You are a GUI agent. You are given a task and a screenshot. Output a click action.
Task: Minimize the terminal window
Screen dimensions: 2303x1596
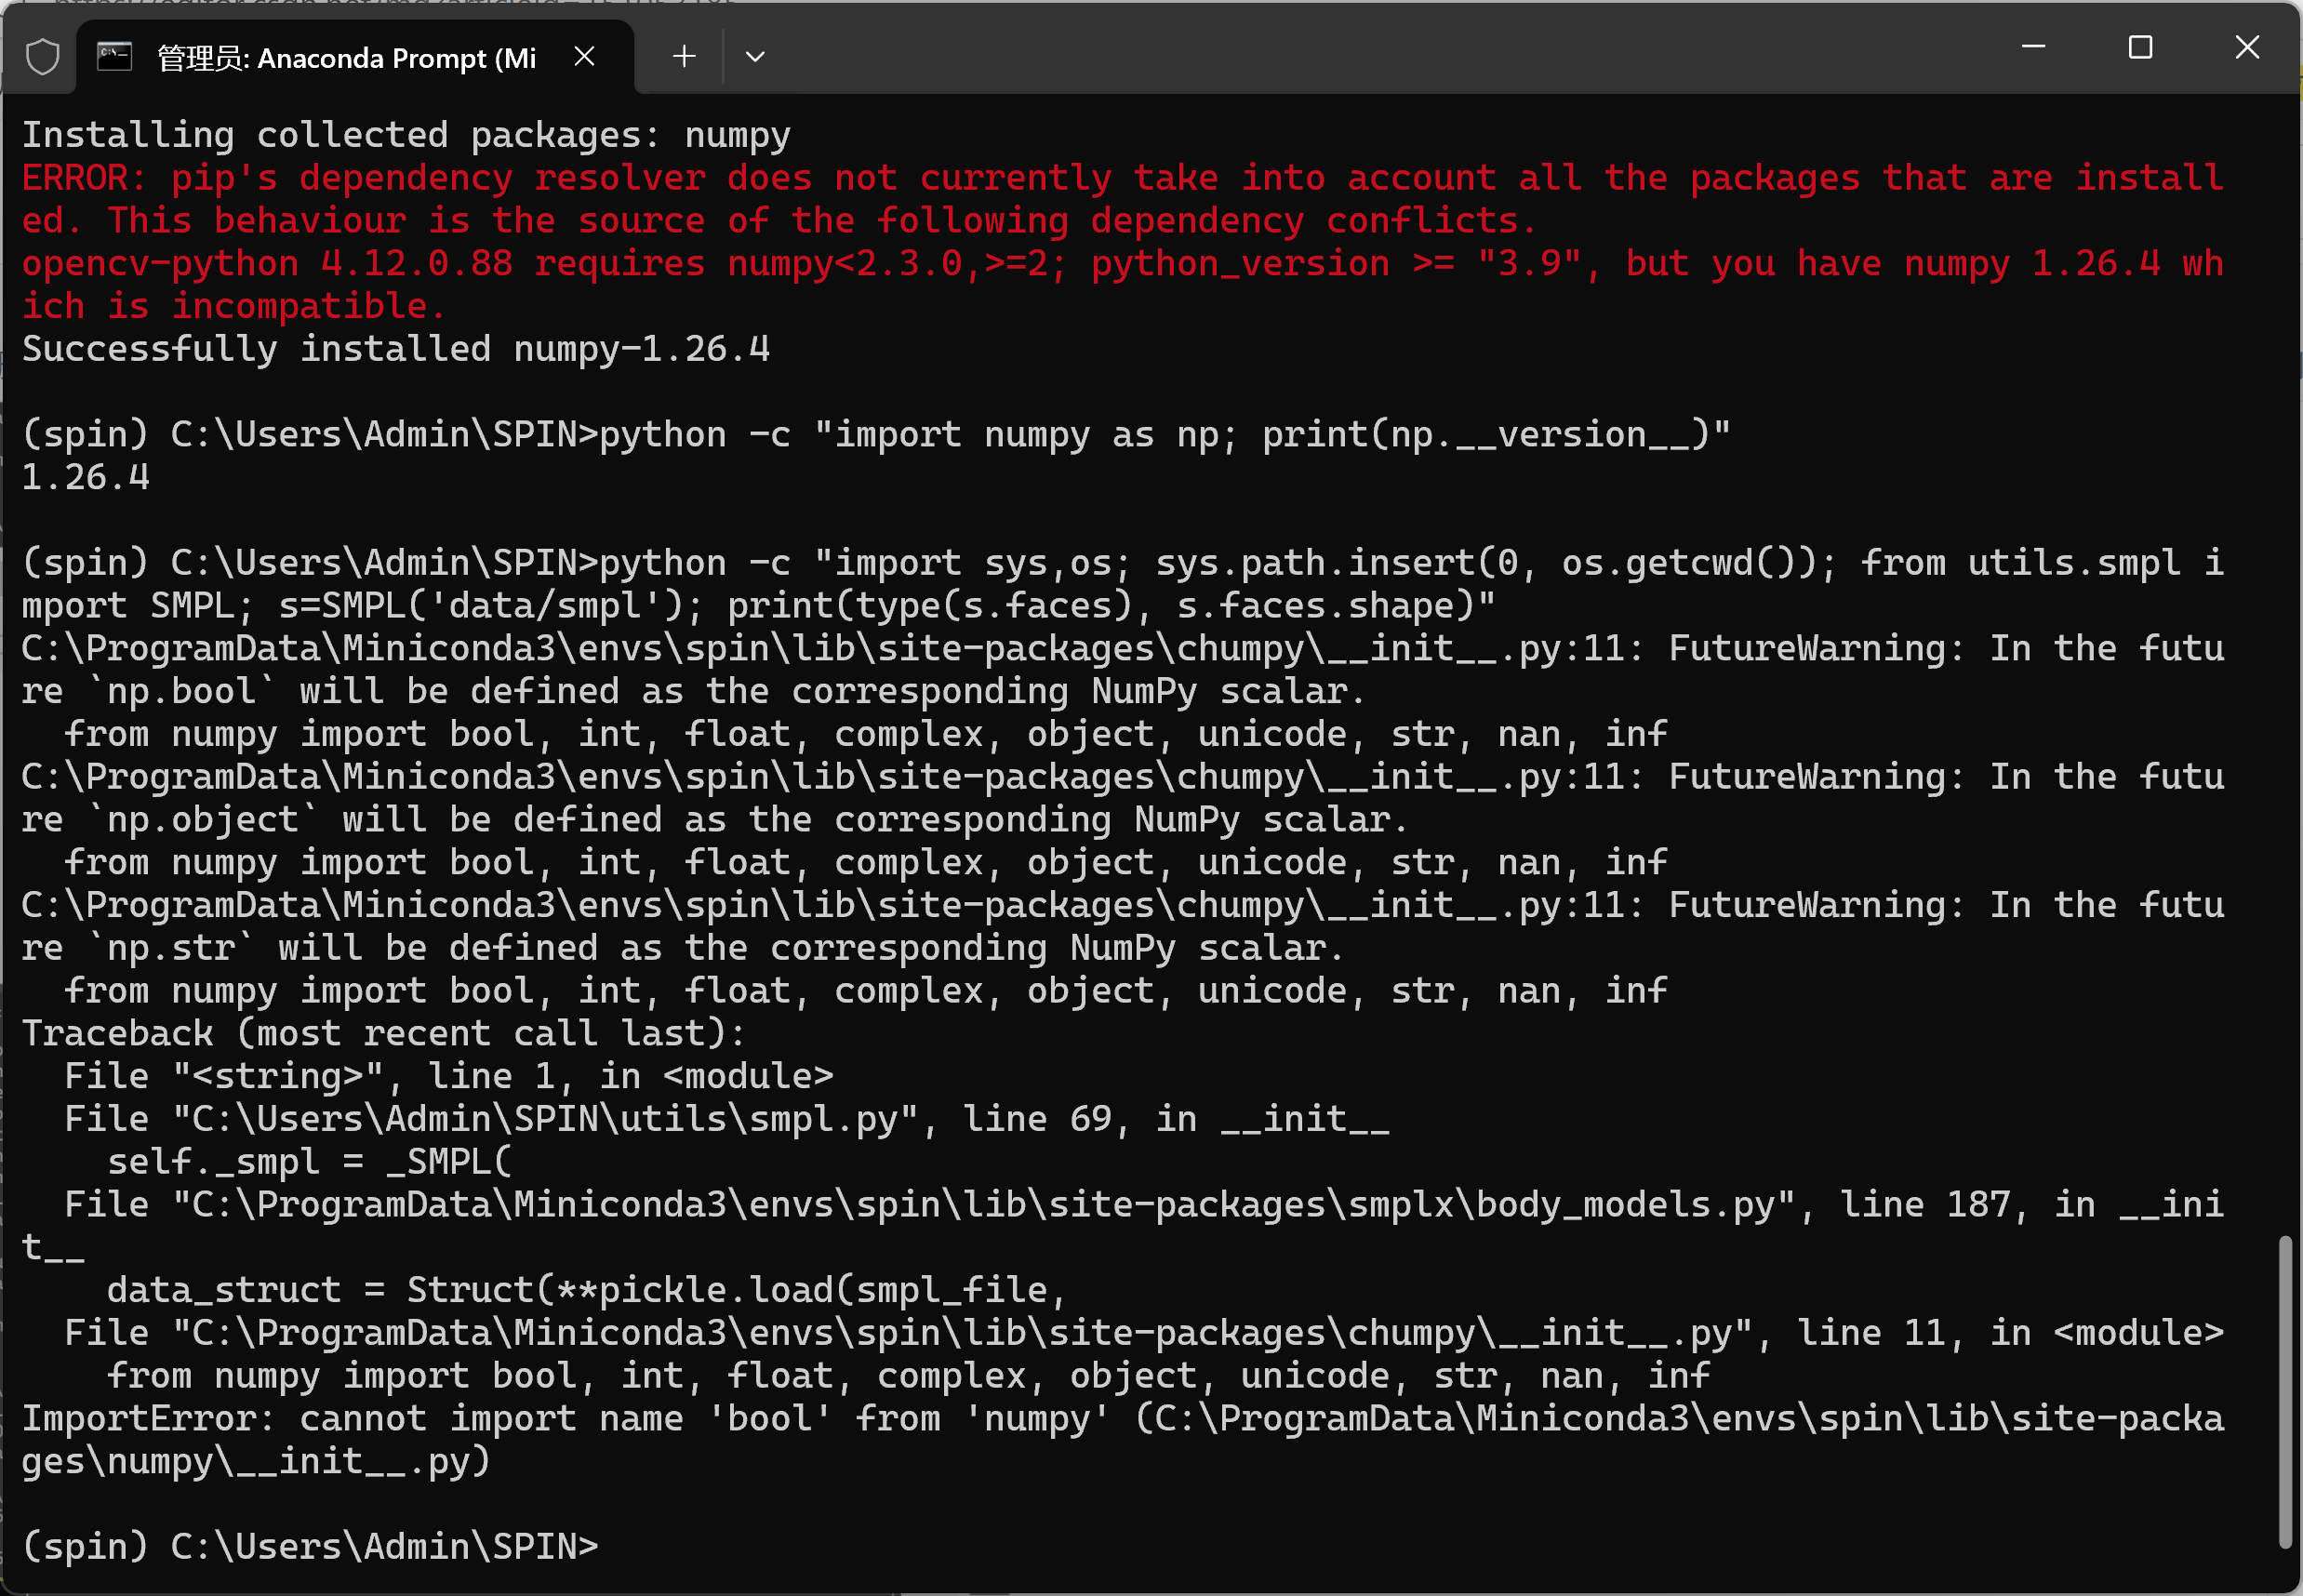2033,47
